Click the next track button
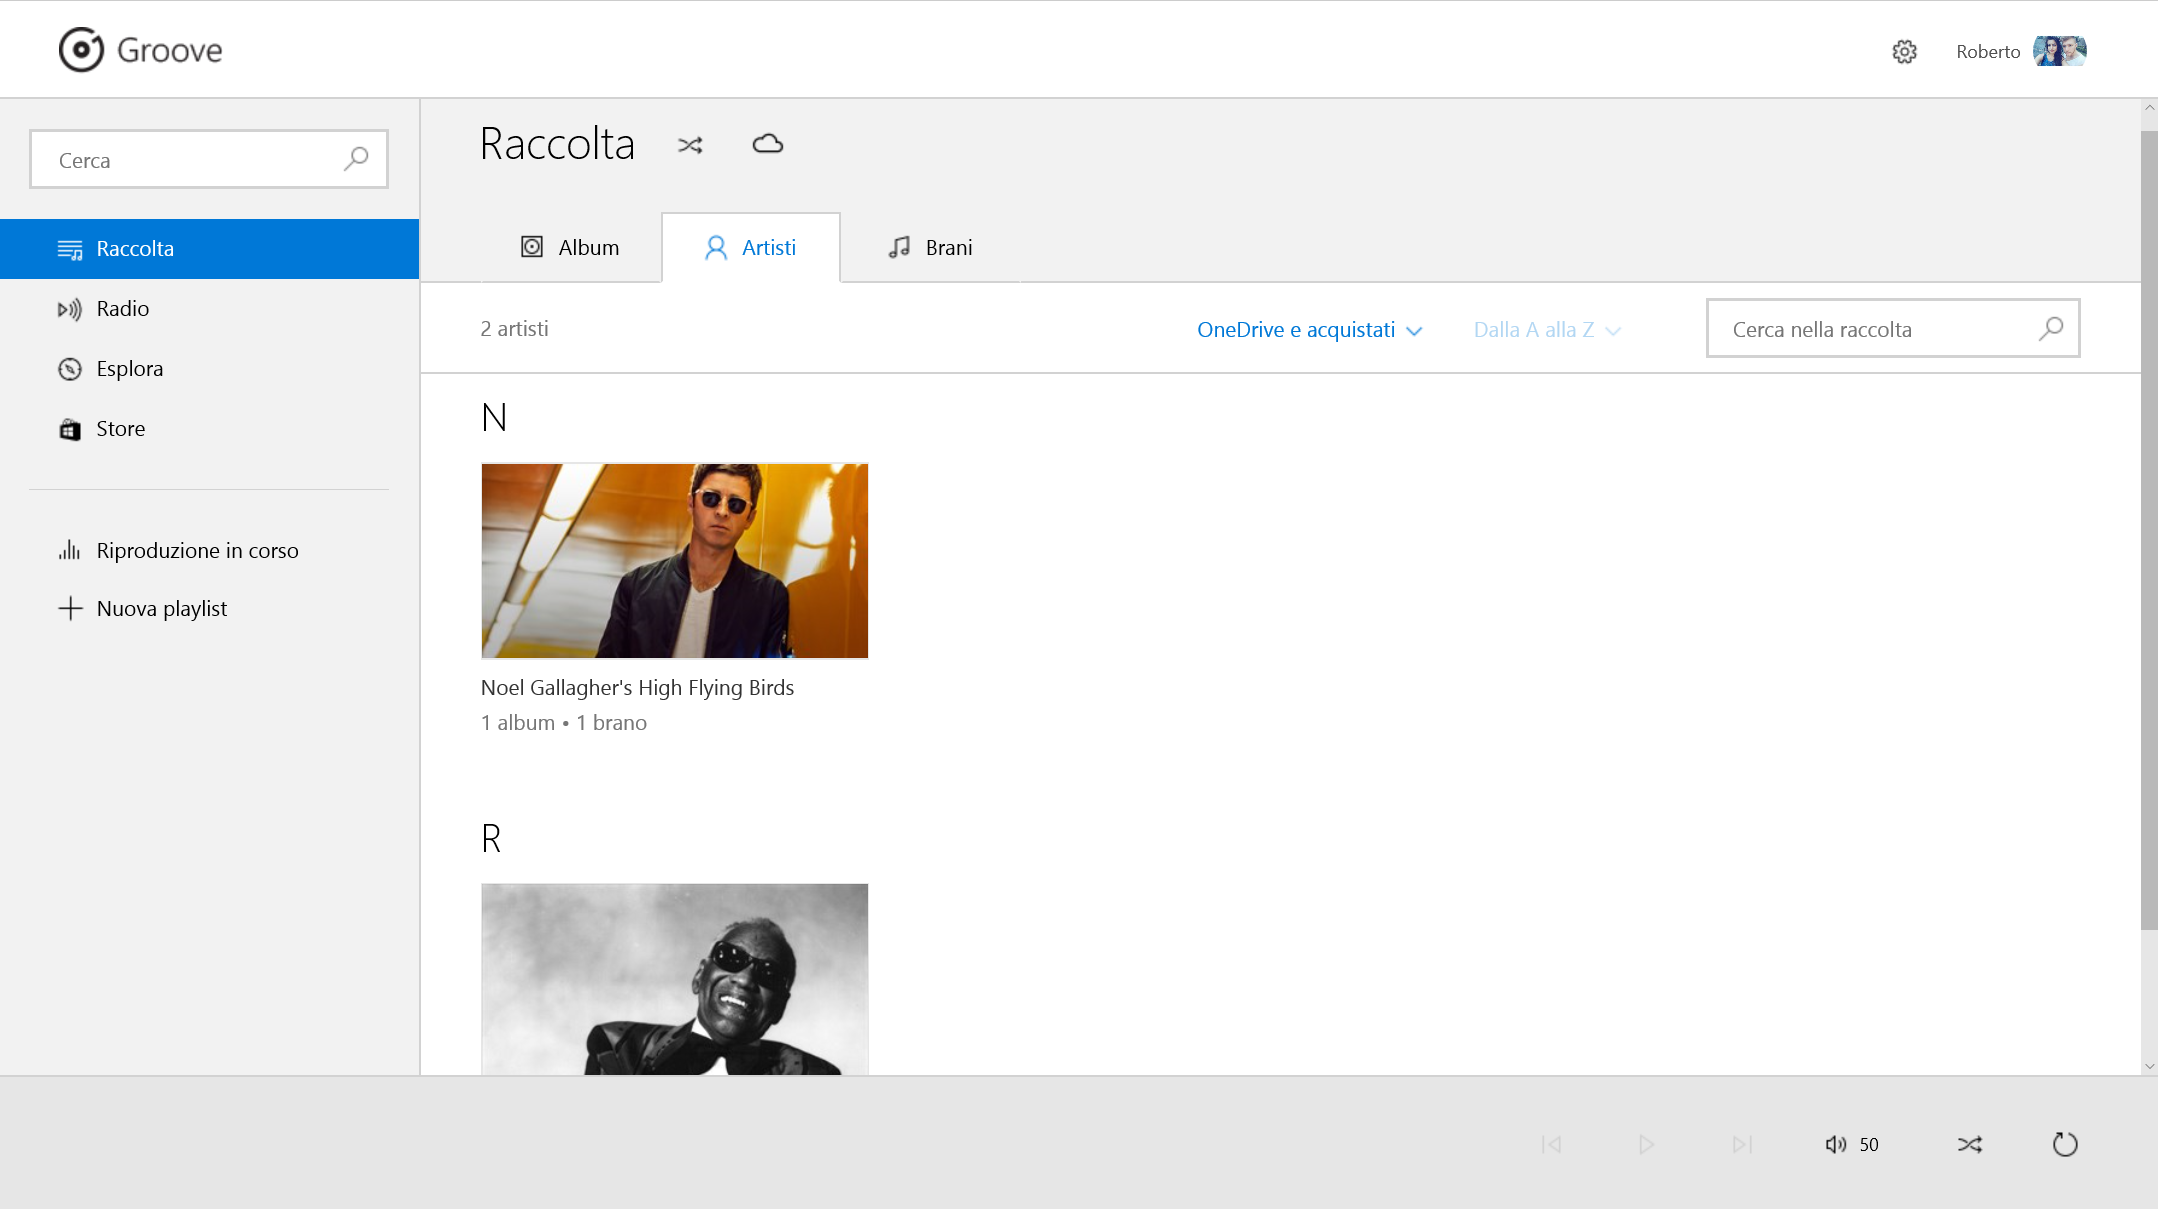 [x=1742, y=1144]
